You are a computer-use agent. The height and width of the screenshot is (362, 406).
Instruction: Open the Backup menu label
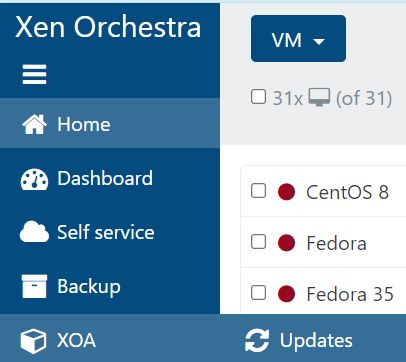(x=89, y=287)
